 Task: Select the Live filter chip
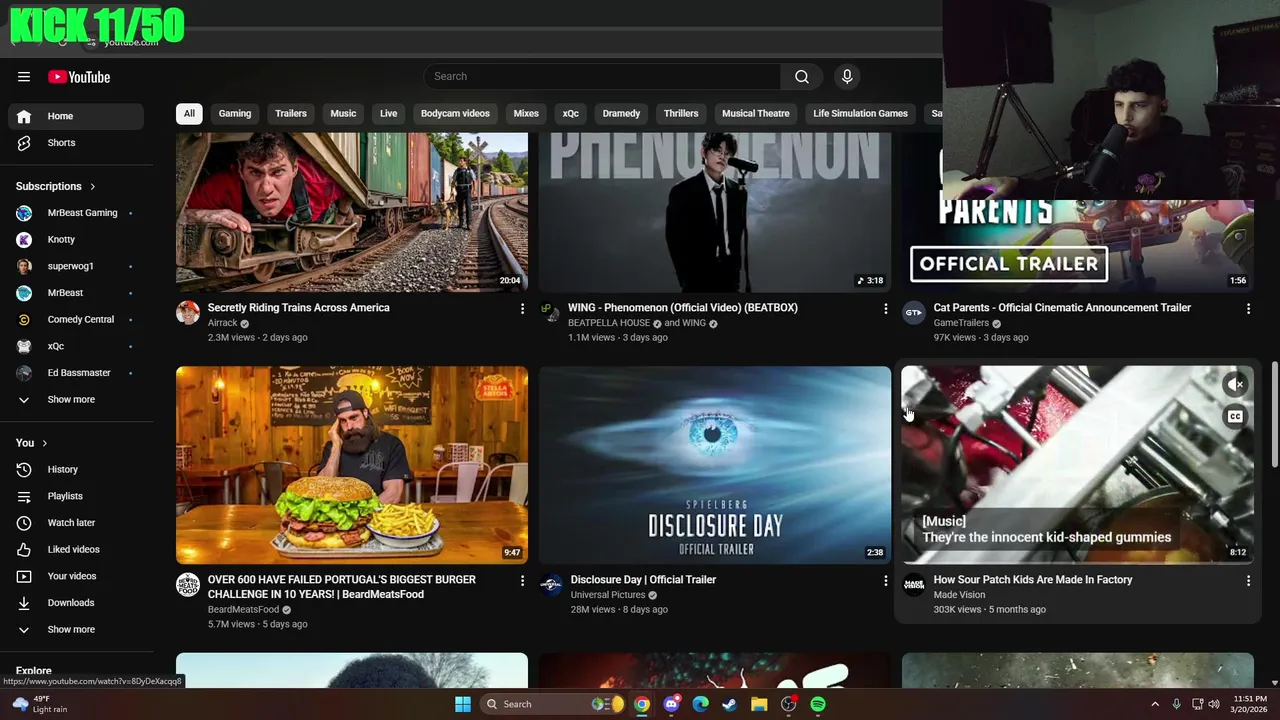pyautogui.click(x=389, y=113)
